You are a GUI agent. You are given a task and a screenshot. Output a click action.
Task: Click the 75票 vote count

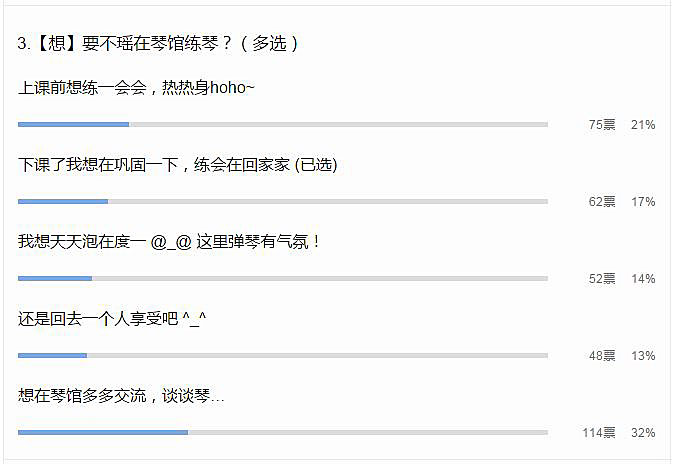(602, 125)
